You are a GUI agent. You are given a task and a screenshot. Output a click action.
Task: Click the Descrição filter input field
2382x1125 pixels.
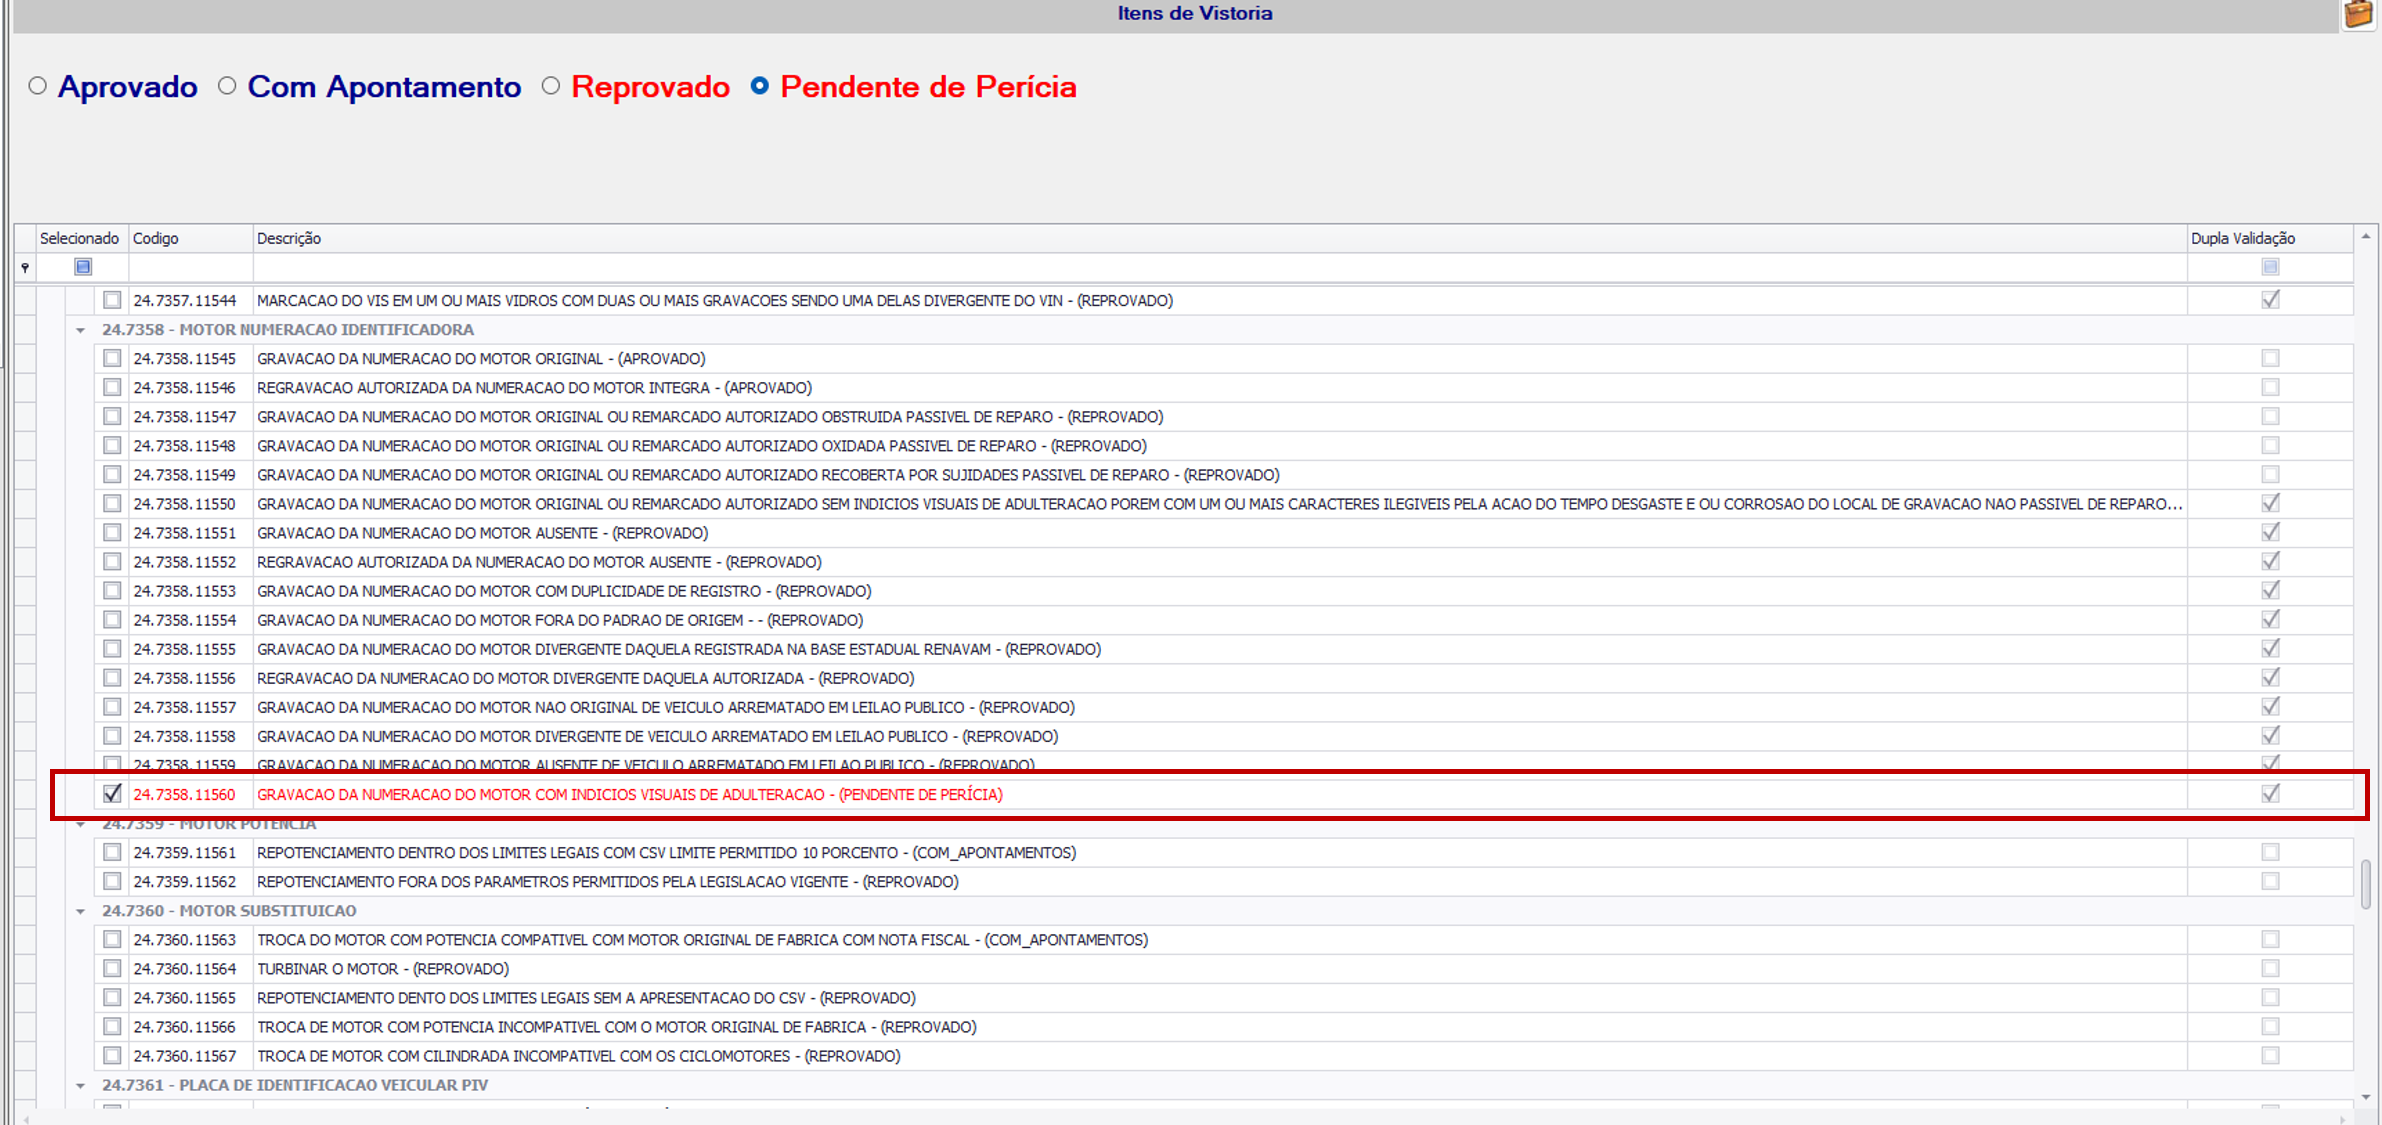click(1219, 267)
